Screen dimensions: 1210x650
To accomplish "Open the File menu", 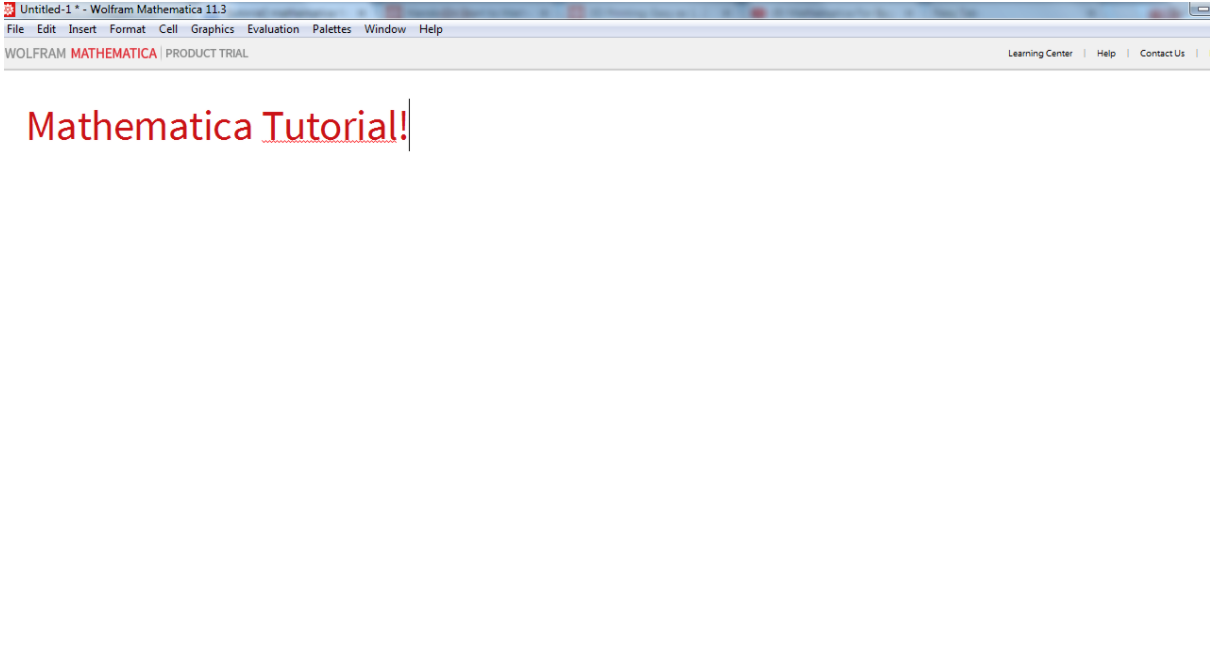I will 15,29.
